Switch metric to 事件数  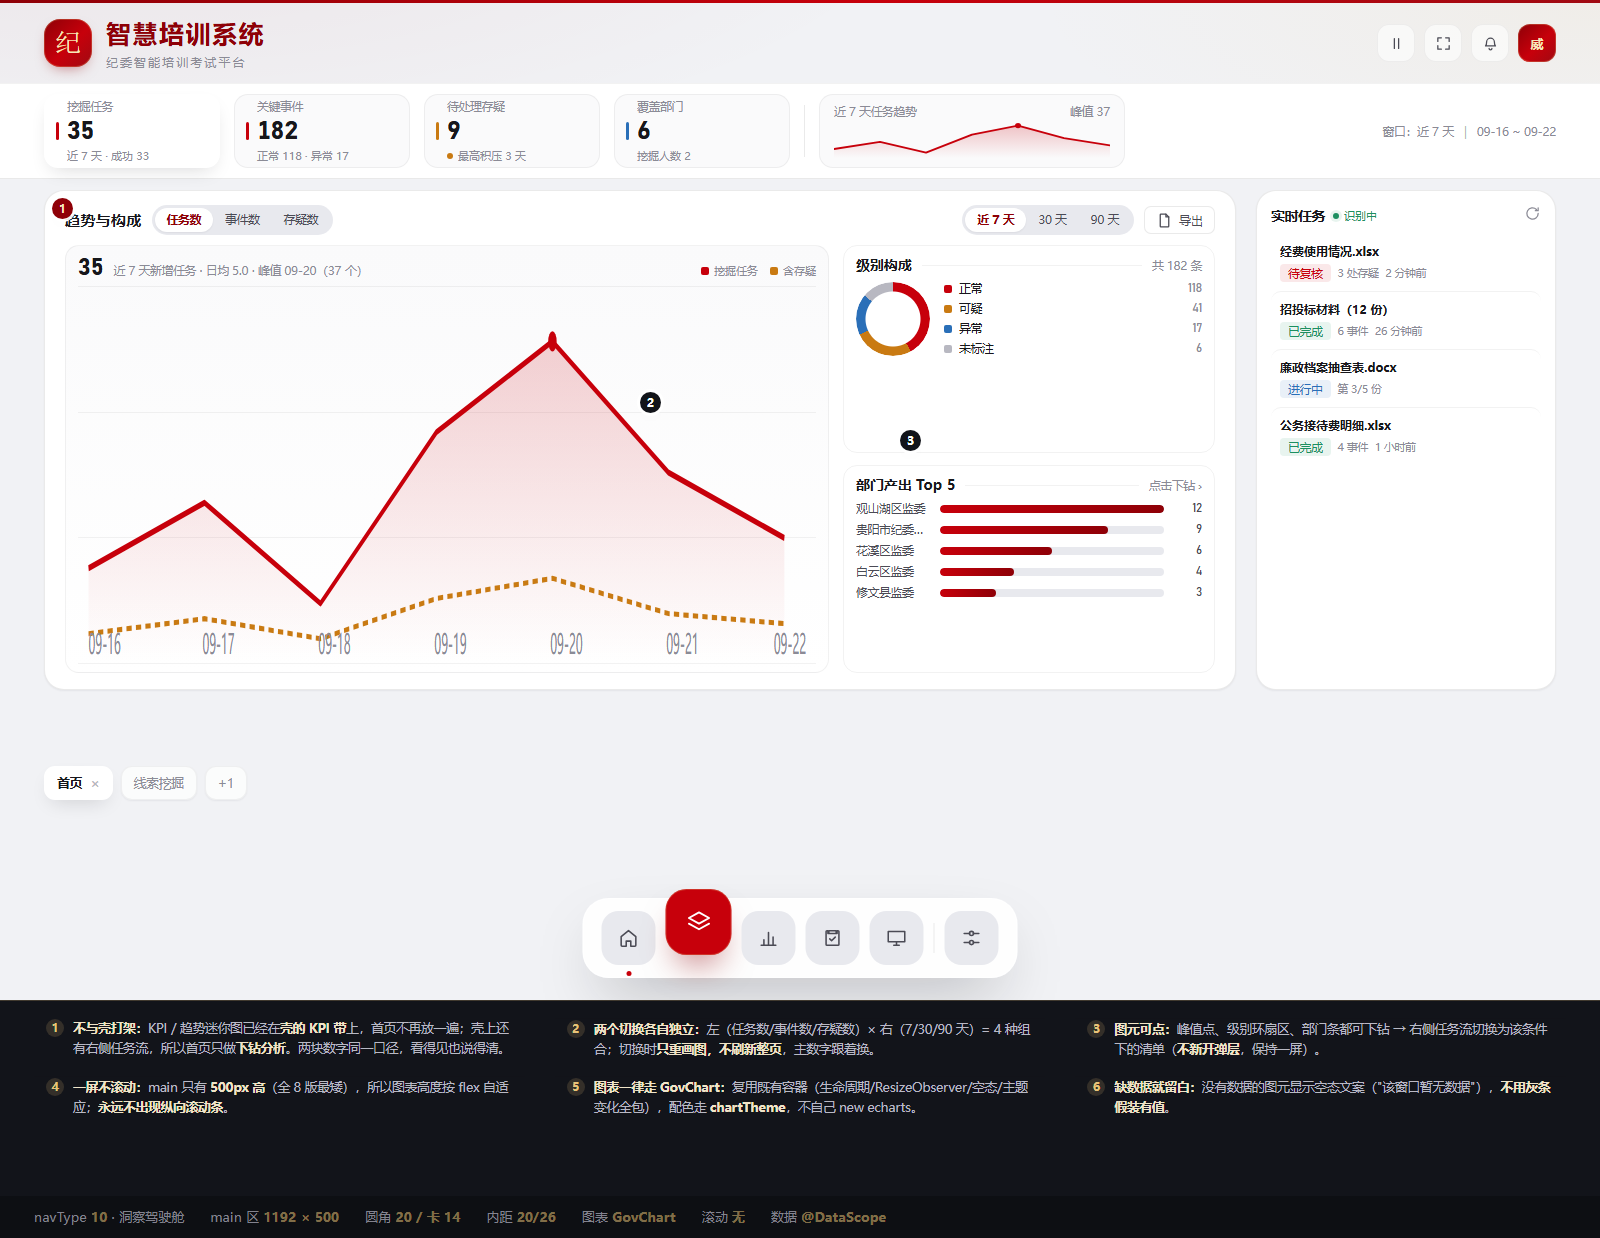click(242, 220)
